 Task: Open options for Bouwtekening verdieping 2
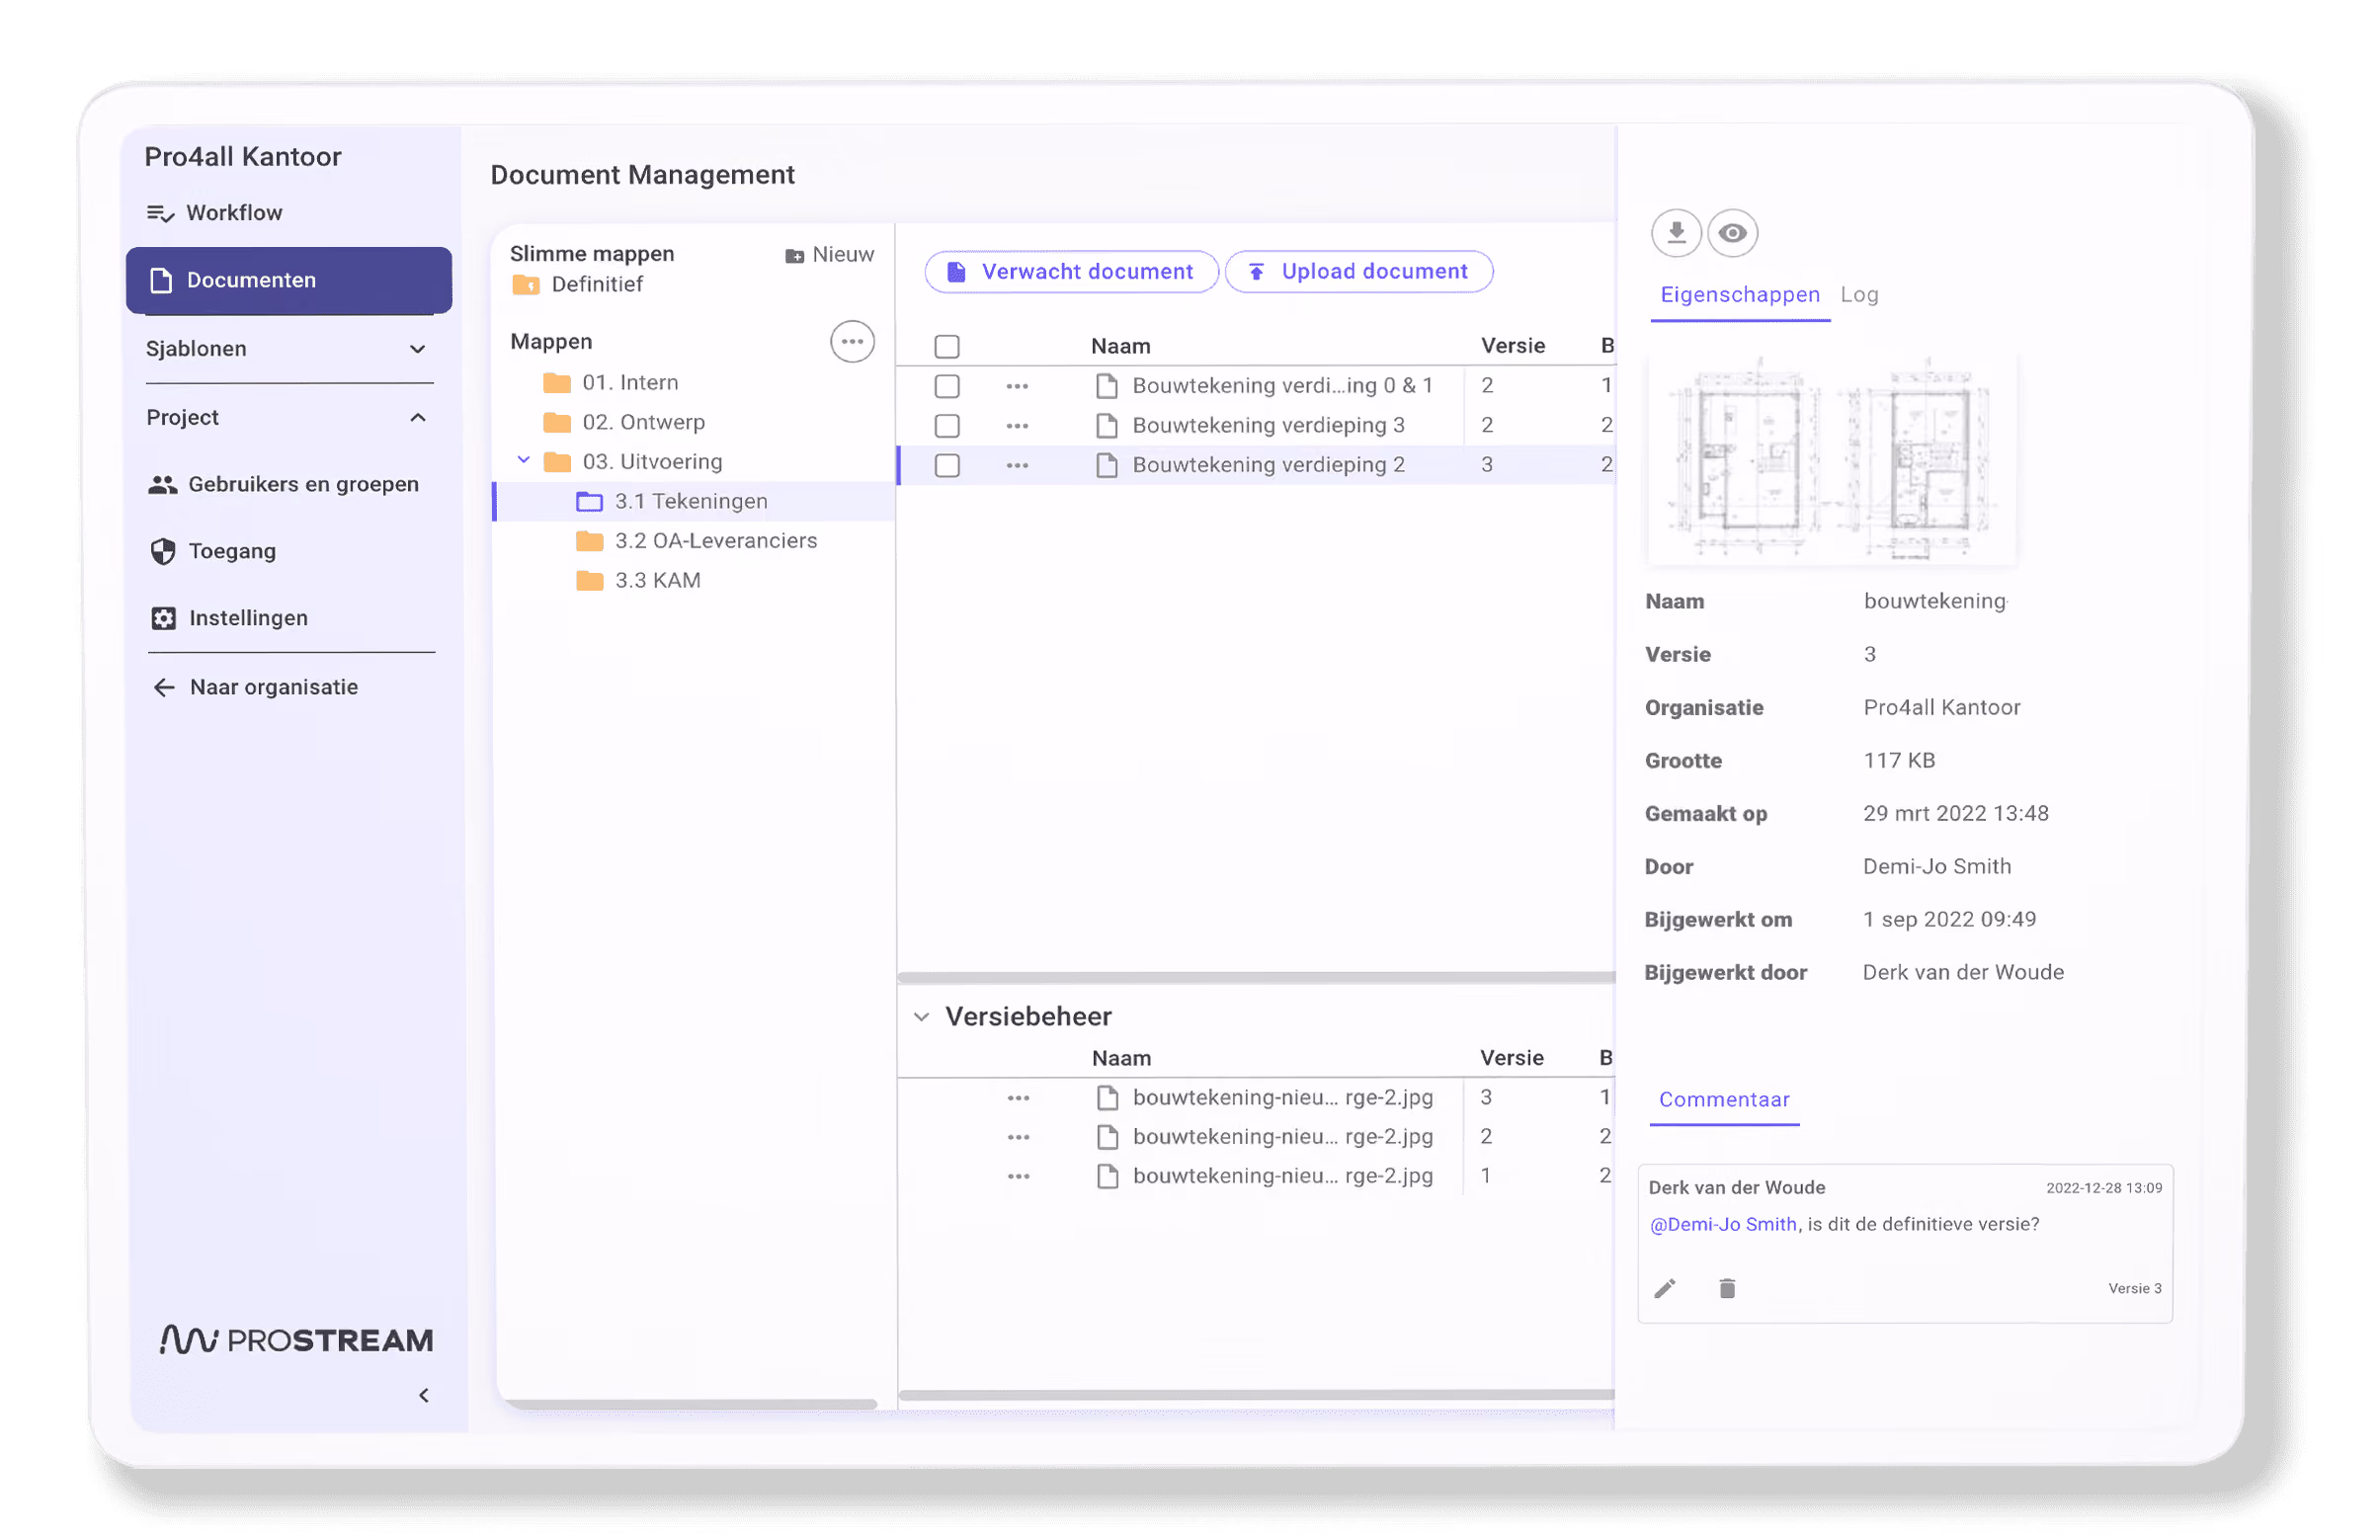[x=1017, y=465]
